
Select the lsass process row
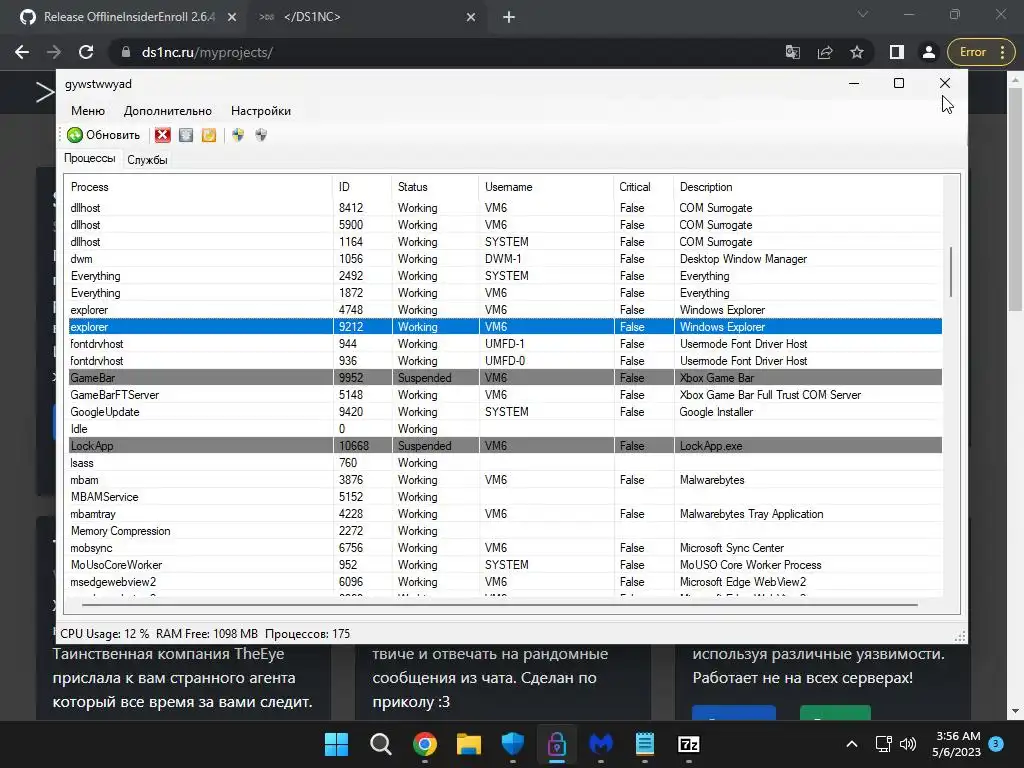pyautogui.click(x=505, y=462)
